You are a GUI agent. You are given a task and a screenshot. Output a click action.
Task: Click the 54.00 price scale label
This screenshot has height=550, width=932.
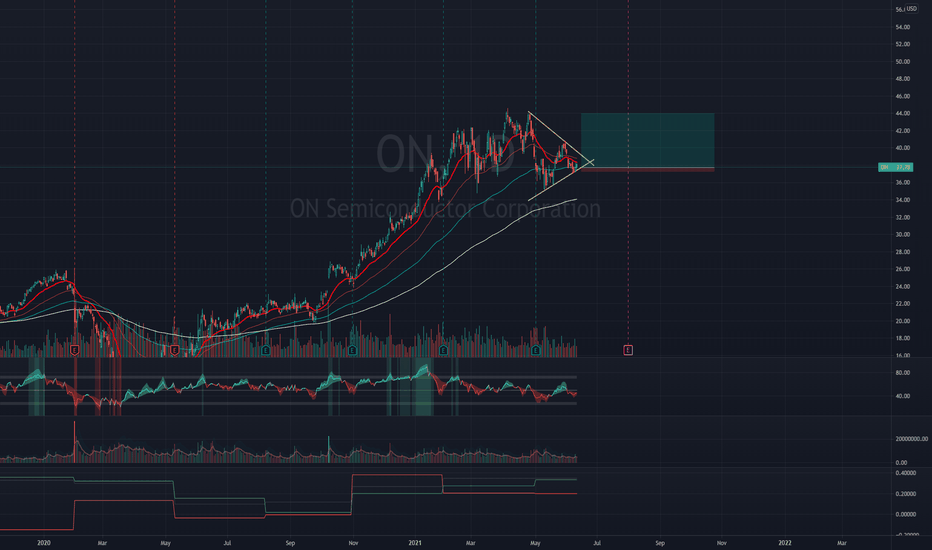(902, 27)
